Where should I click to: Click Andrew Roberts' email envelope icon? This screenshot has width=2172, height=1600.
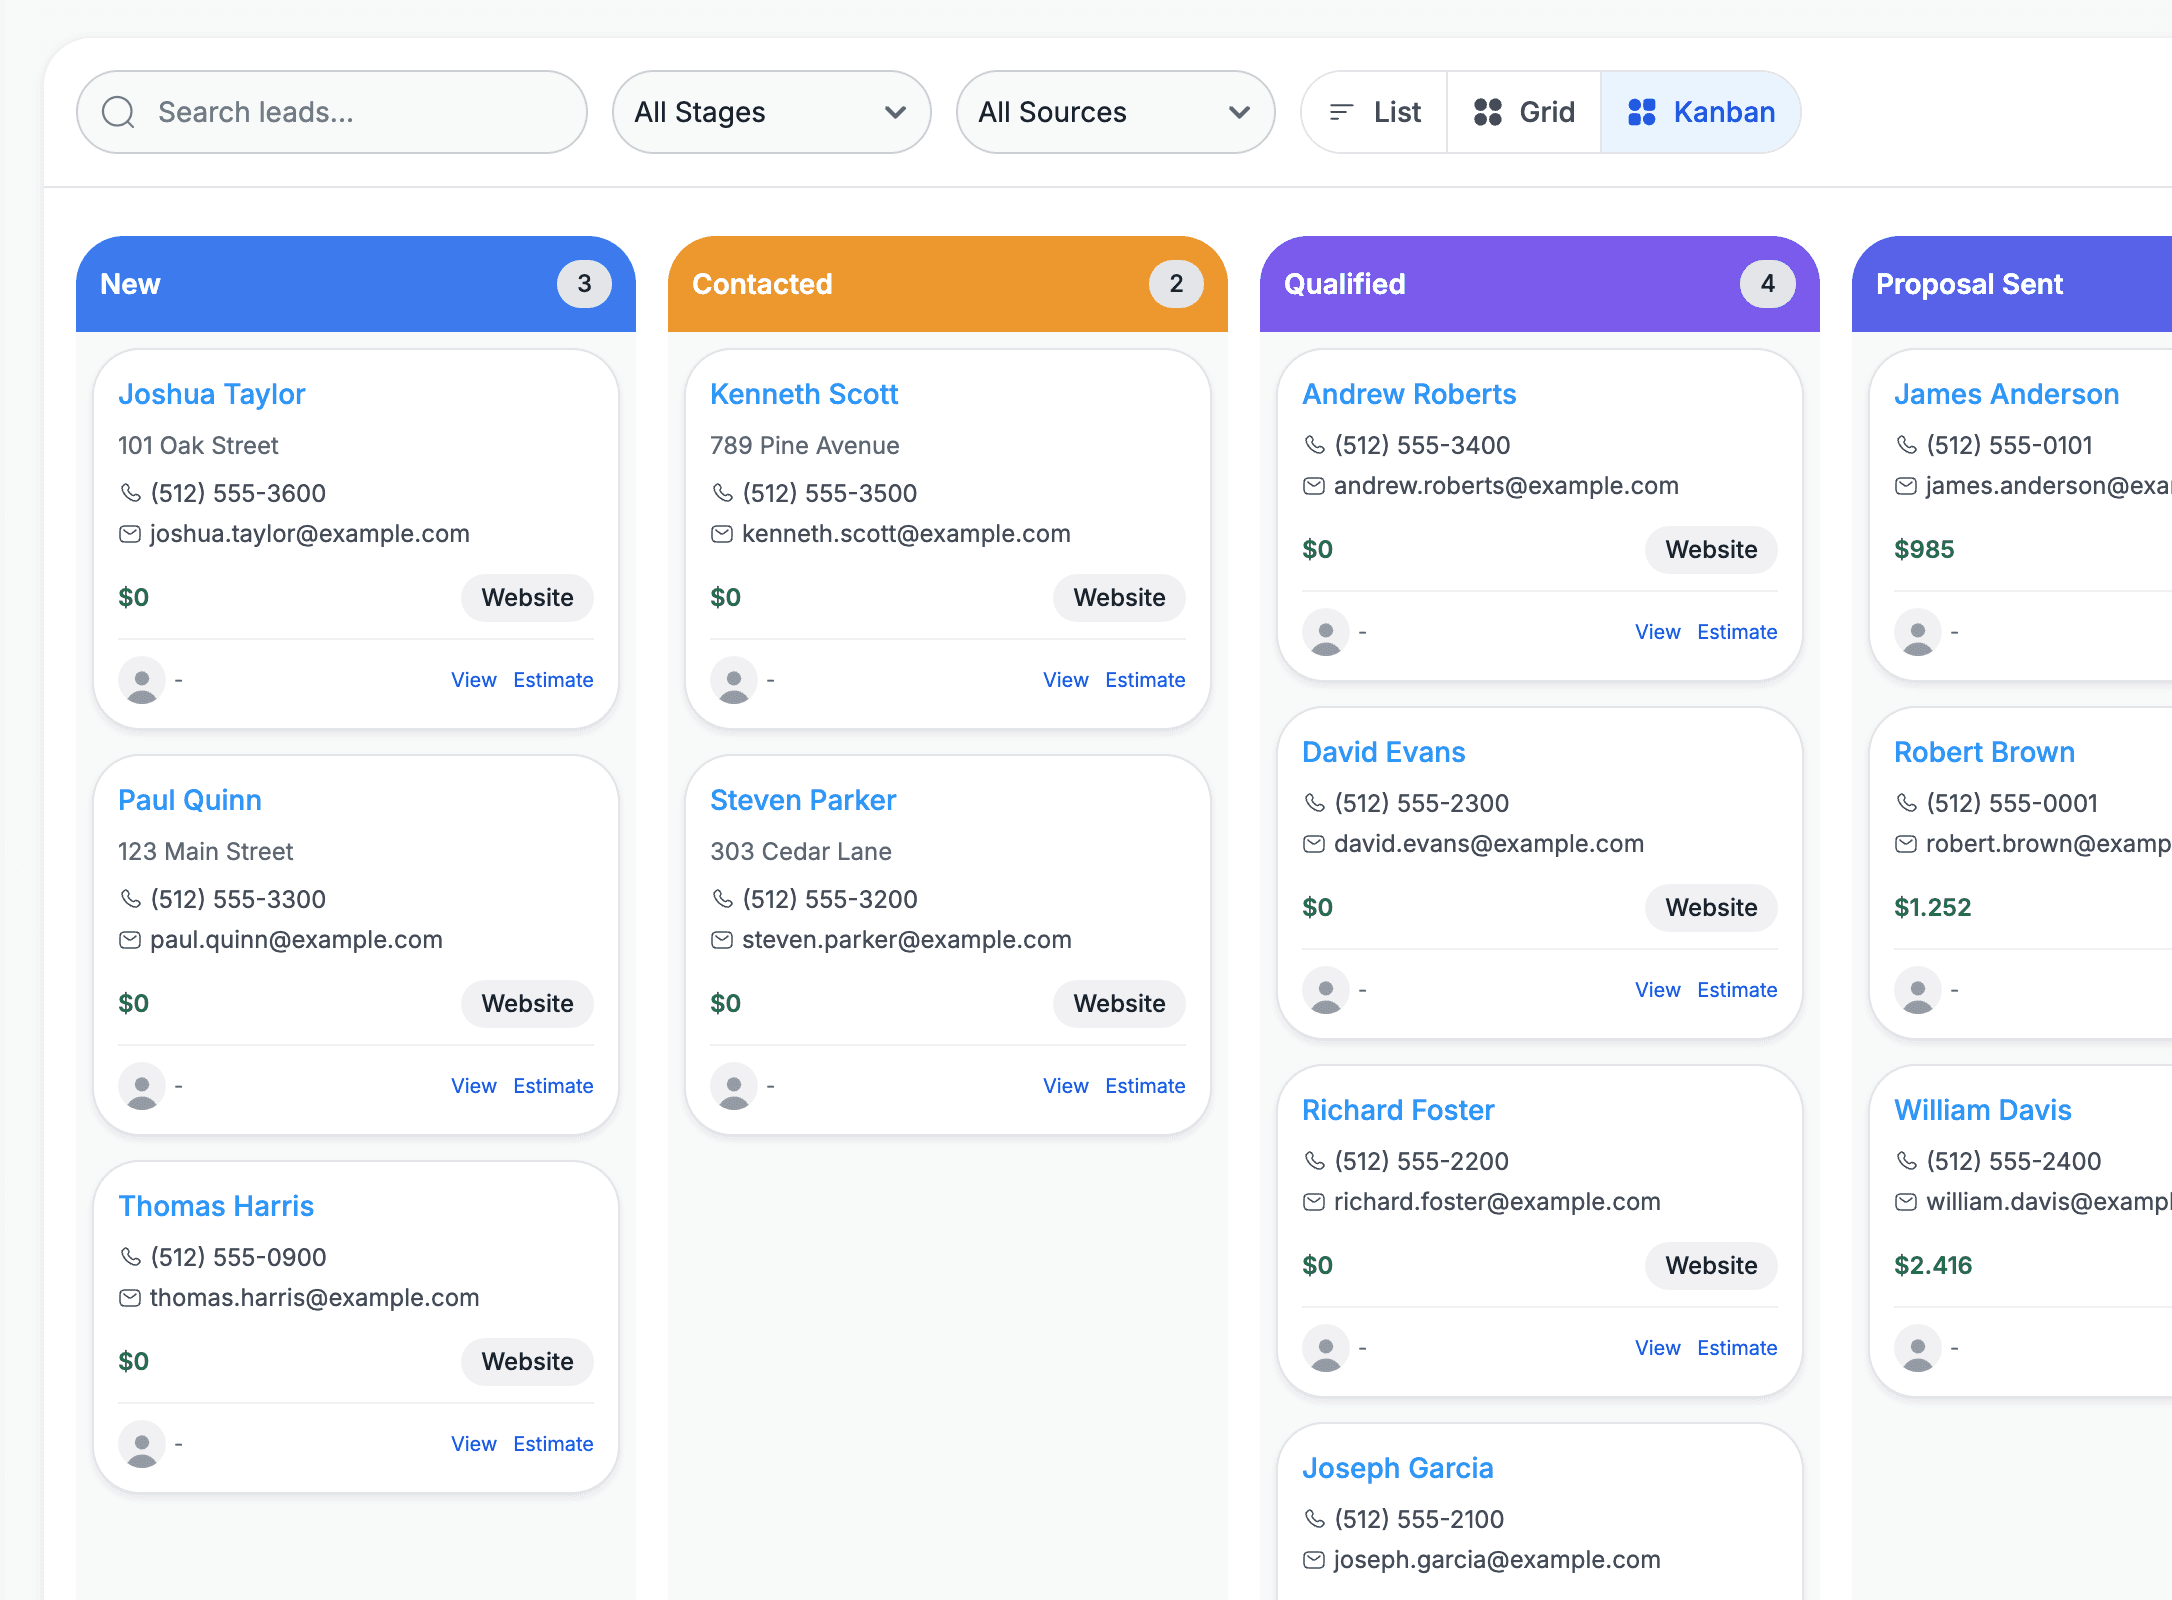coord(1314,486)
